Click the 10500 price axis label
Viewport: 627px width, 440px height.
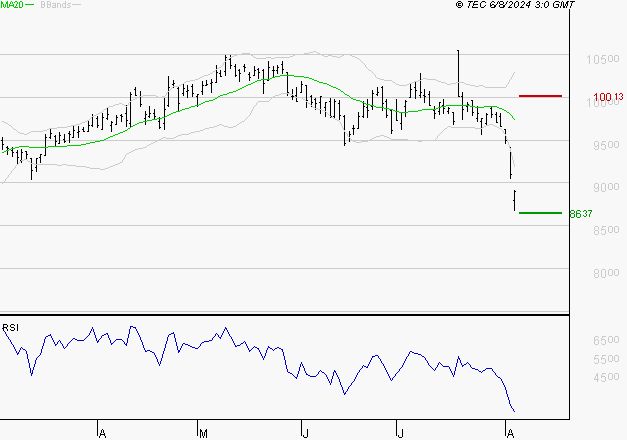tap(603, 60)
